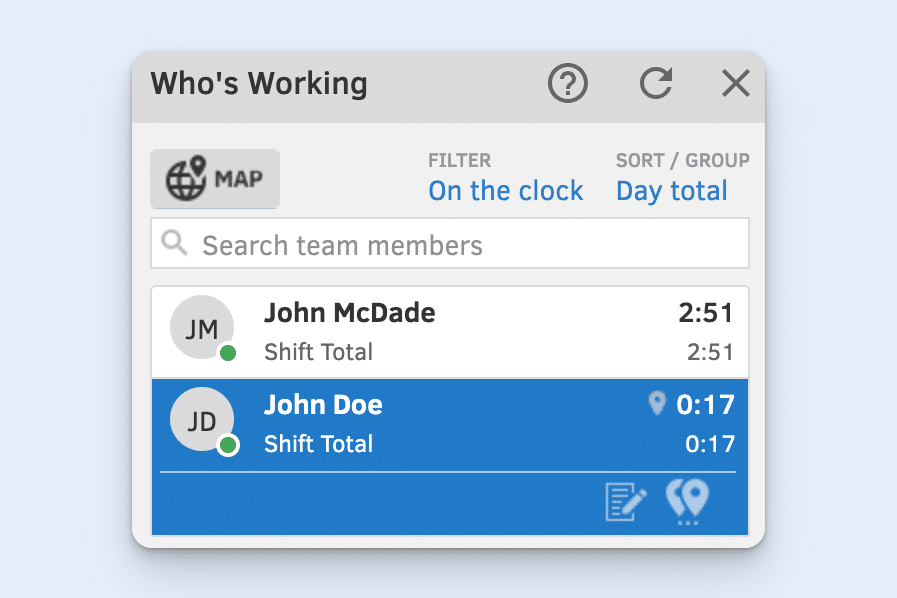Click John Doe's JD avatar circle
Screen dimensions: 897x598
tap(202, 419)
